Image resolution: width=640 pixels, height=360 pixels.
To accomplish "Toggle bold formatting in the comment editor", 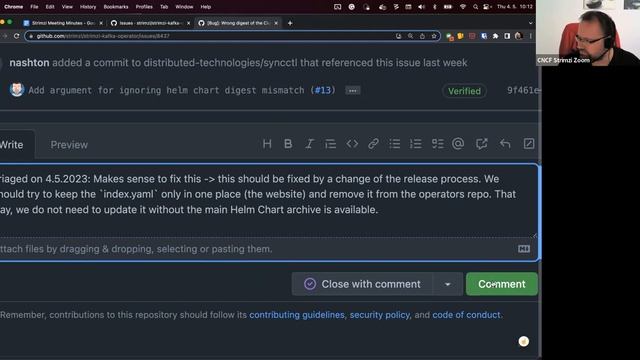I will (x=288, y=144).
